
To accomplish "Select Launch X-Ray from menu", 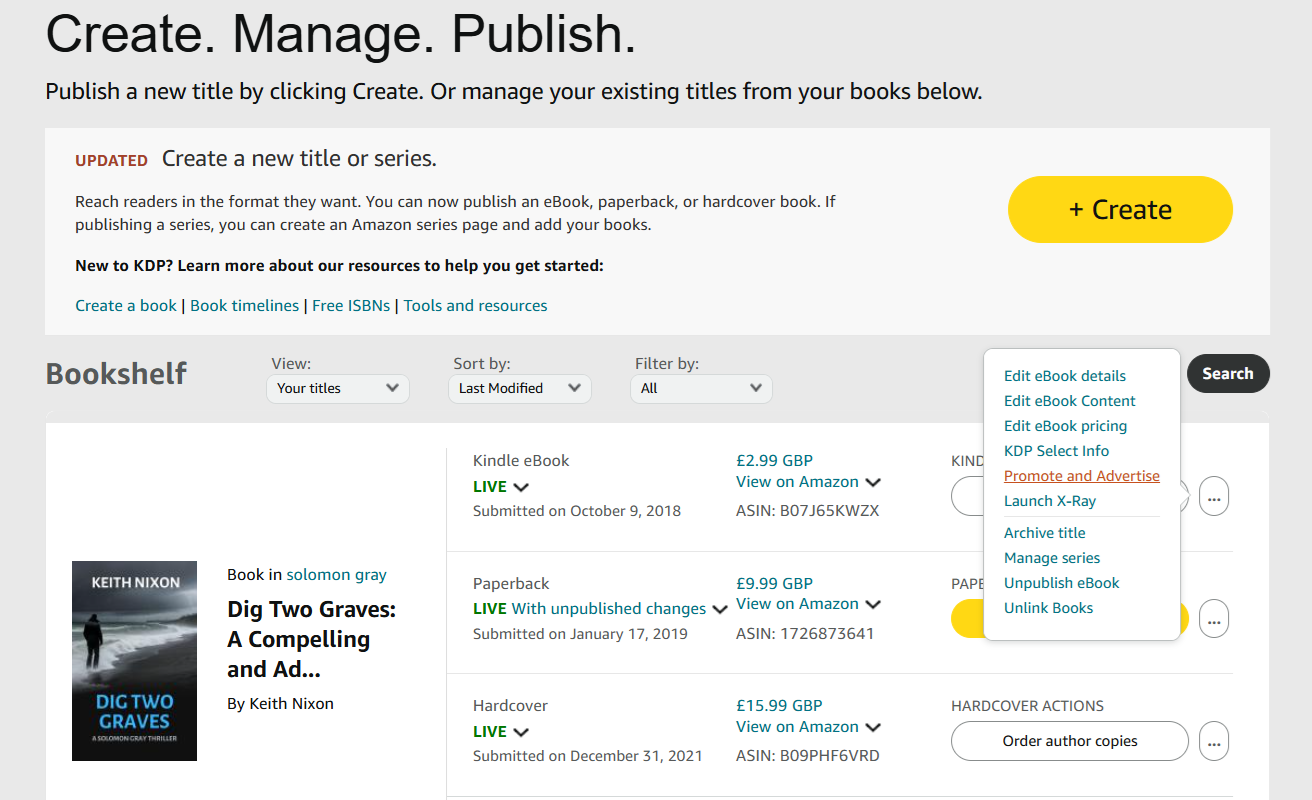I will (1049, 501).
